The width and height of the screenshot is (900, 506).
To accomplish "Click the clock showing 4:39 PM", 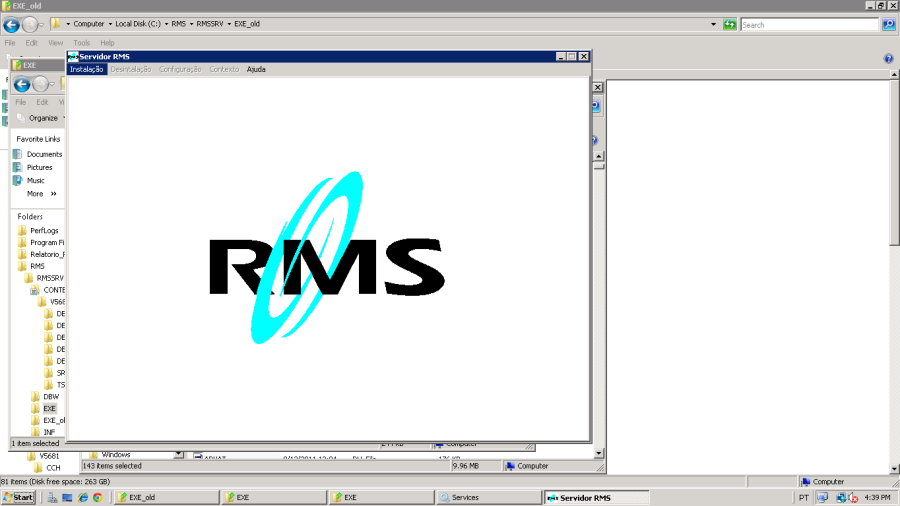I will pos(877,498).
